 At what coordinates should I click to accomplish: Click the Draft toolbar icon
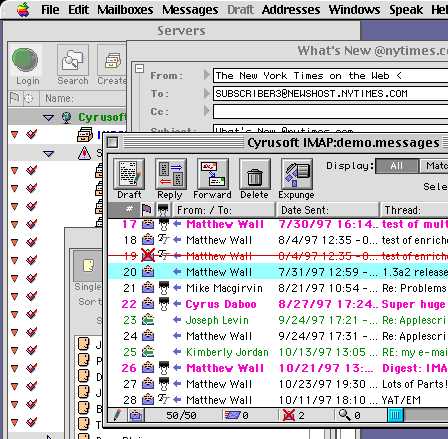coord(129,174)
